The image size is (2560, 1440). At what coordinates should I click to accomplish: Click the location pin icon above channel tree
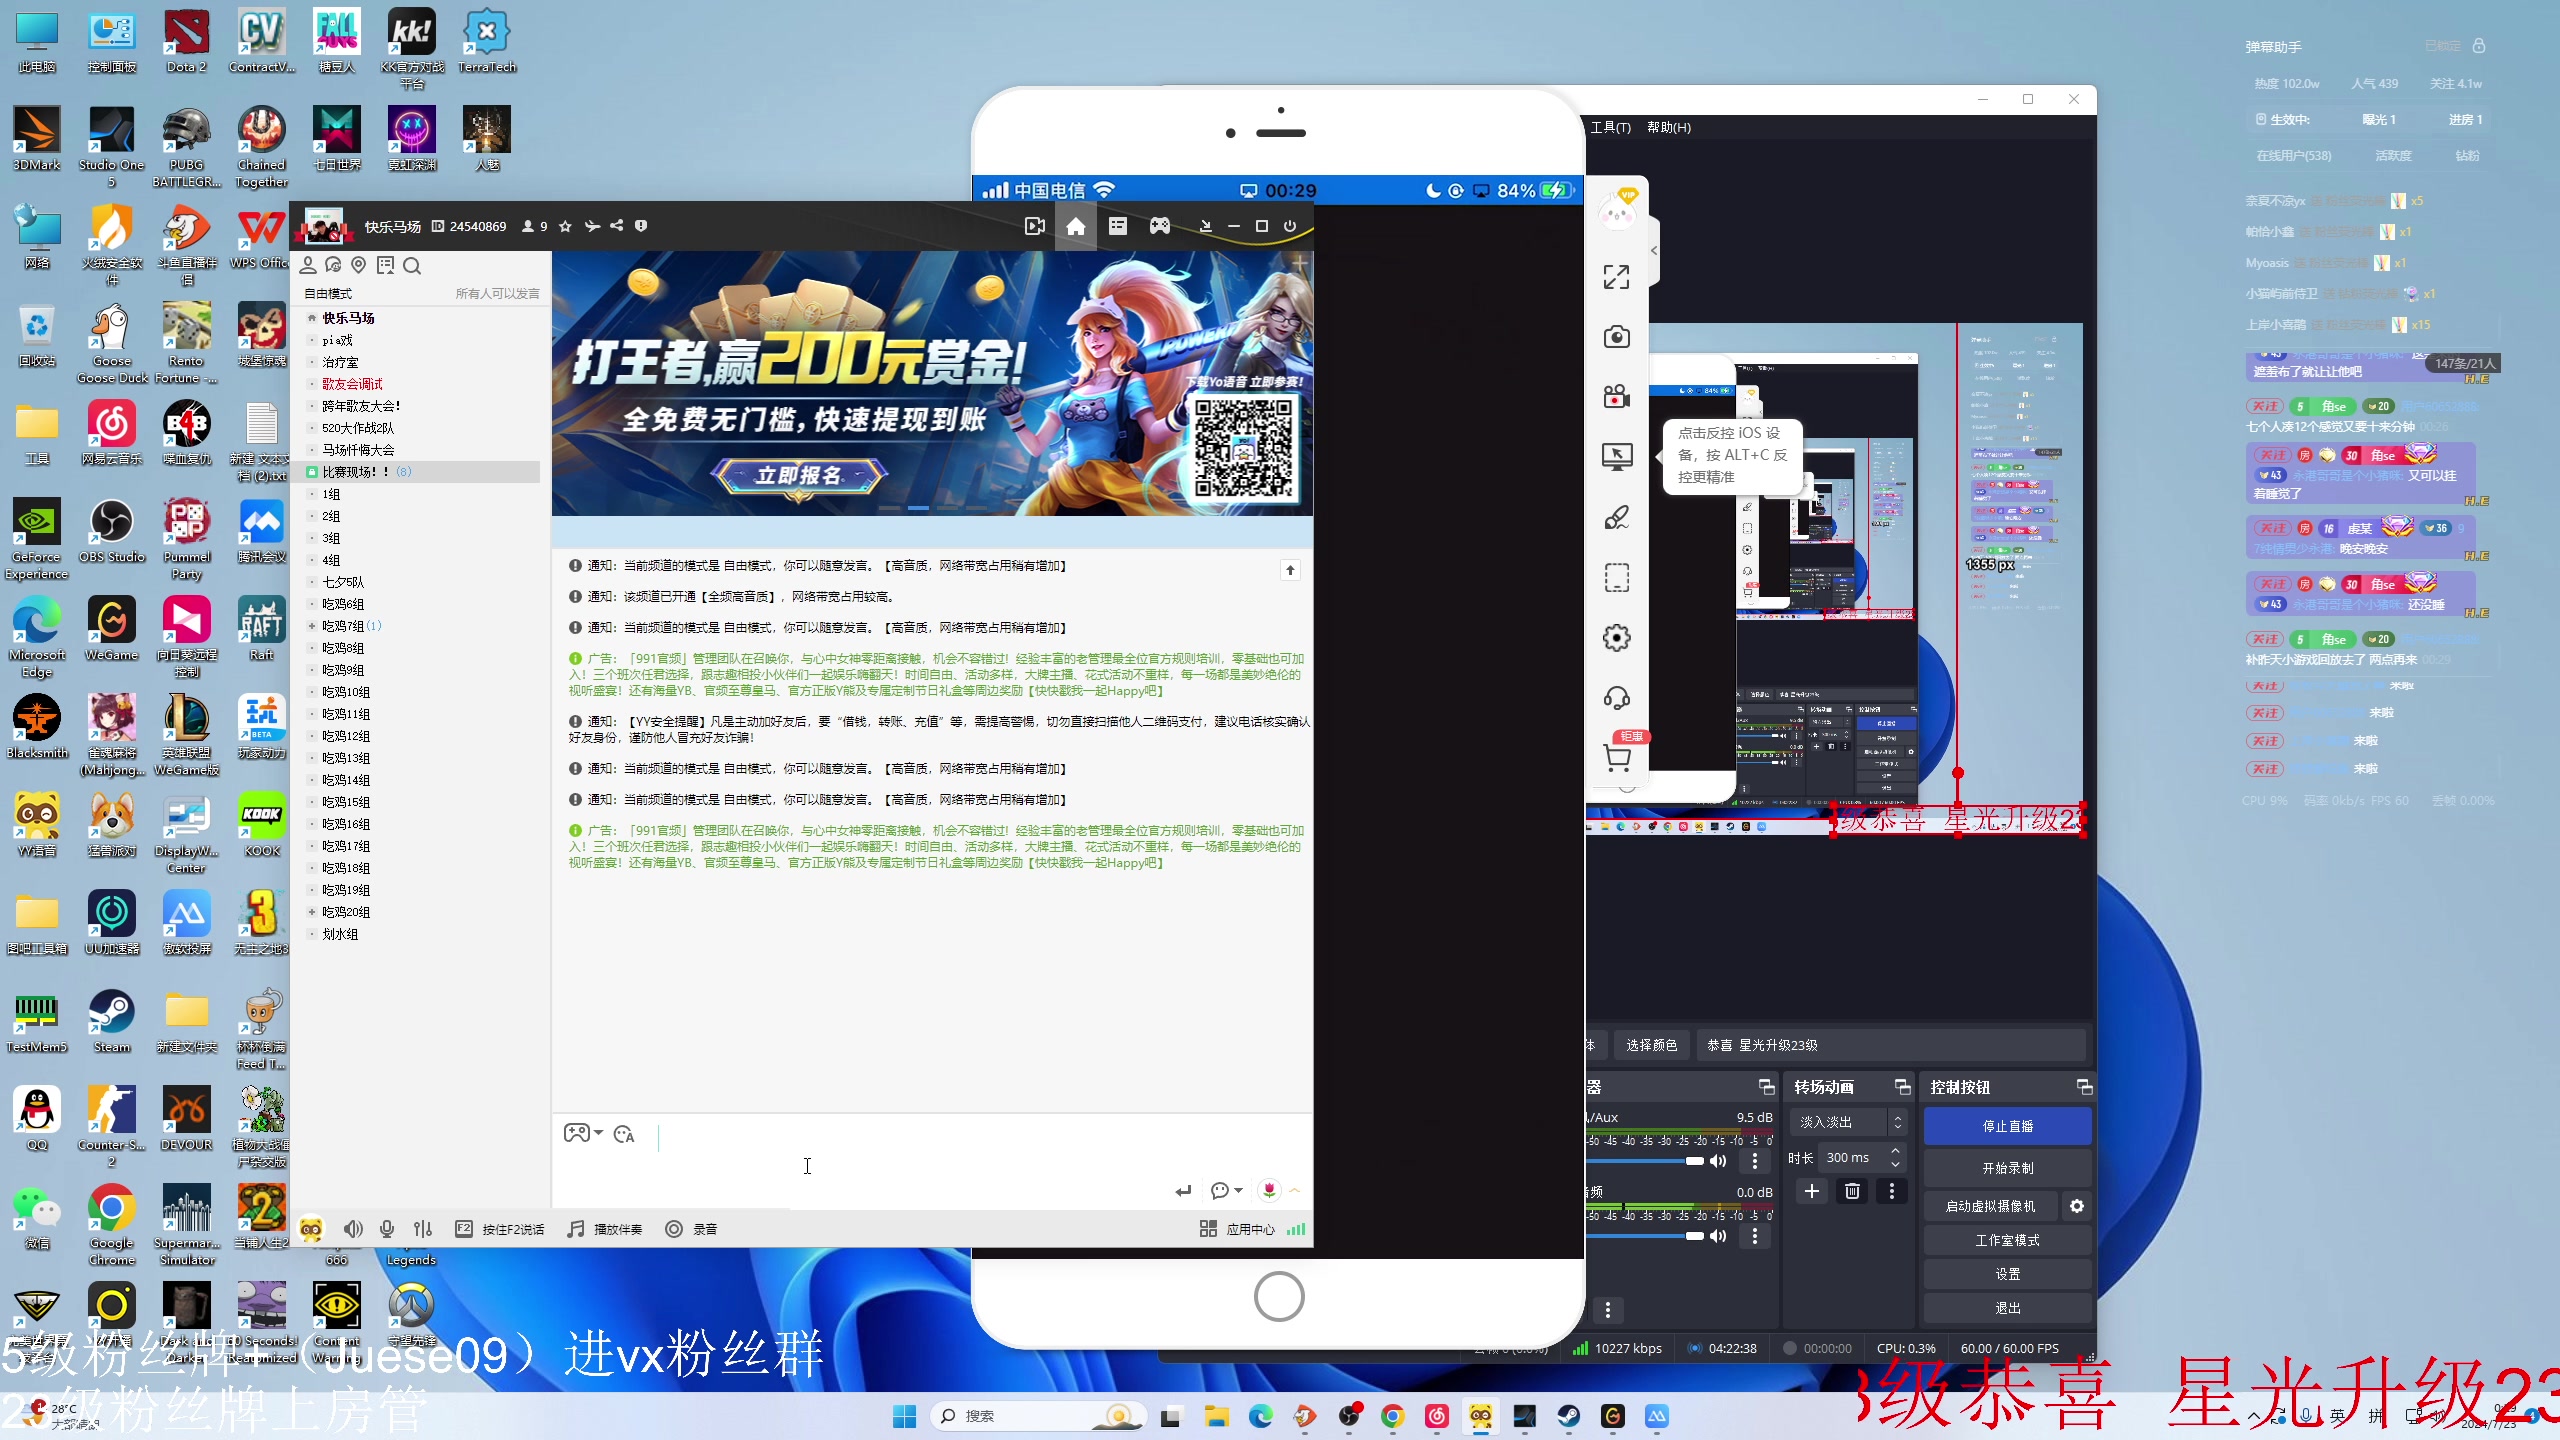point(358,265)
